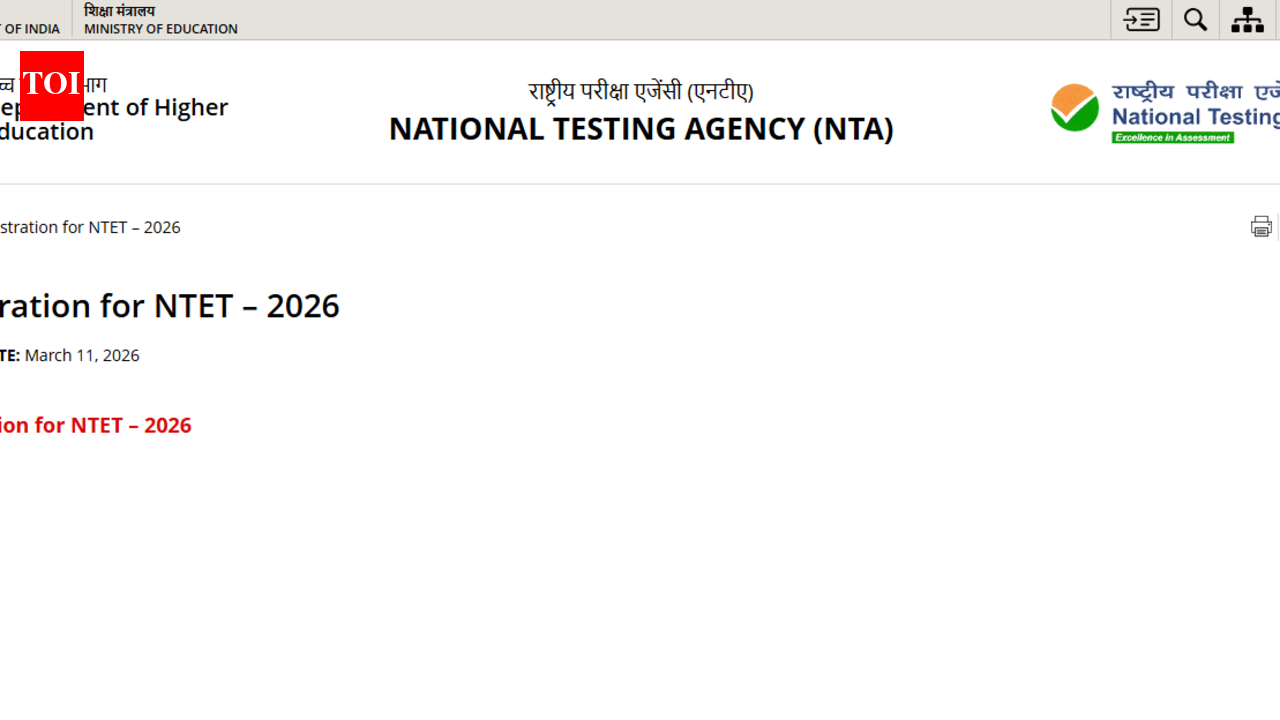Click the sitemap icon in the top bar
The image size is (1280, 720).
click(1247, 19)
